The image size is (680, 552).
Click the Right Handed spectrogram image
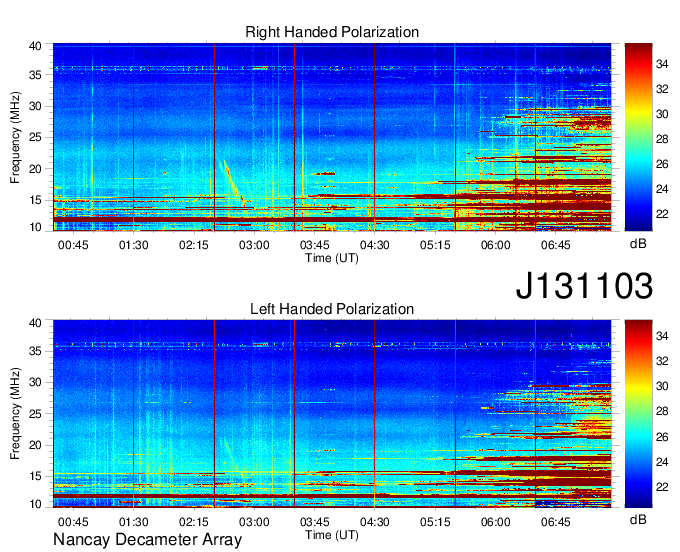[332, 137]
